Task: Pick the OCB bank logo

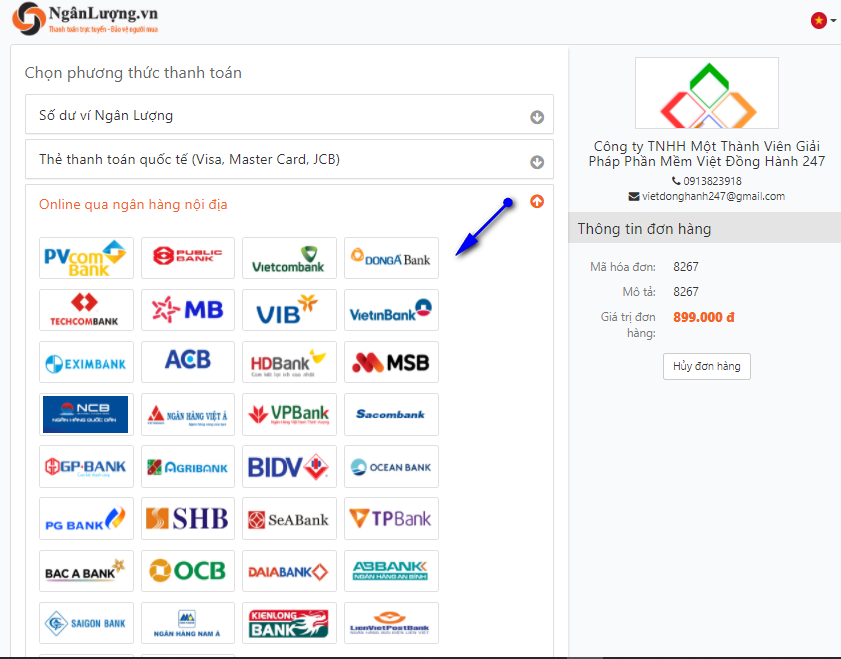Action: pos(188,570)
